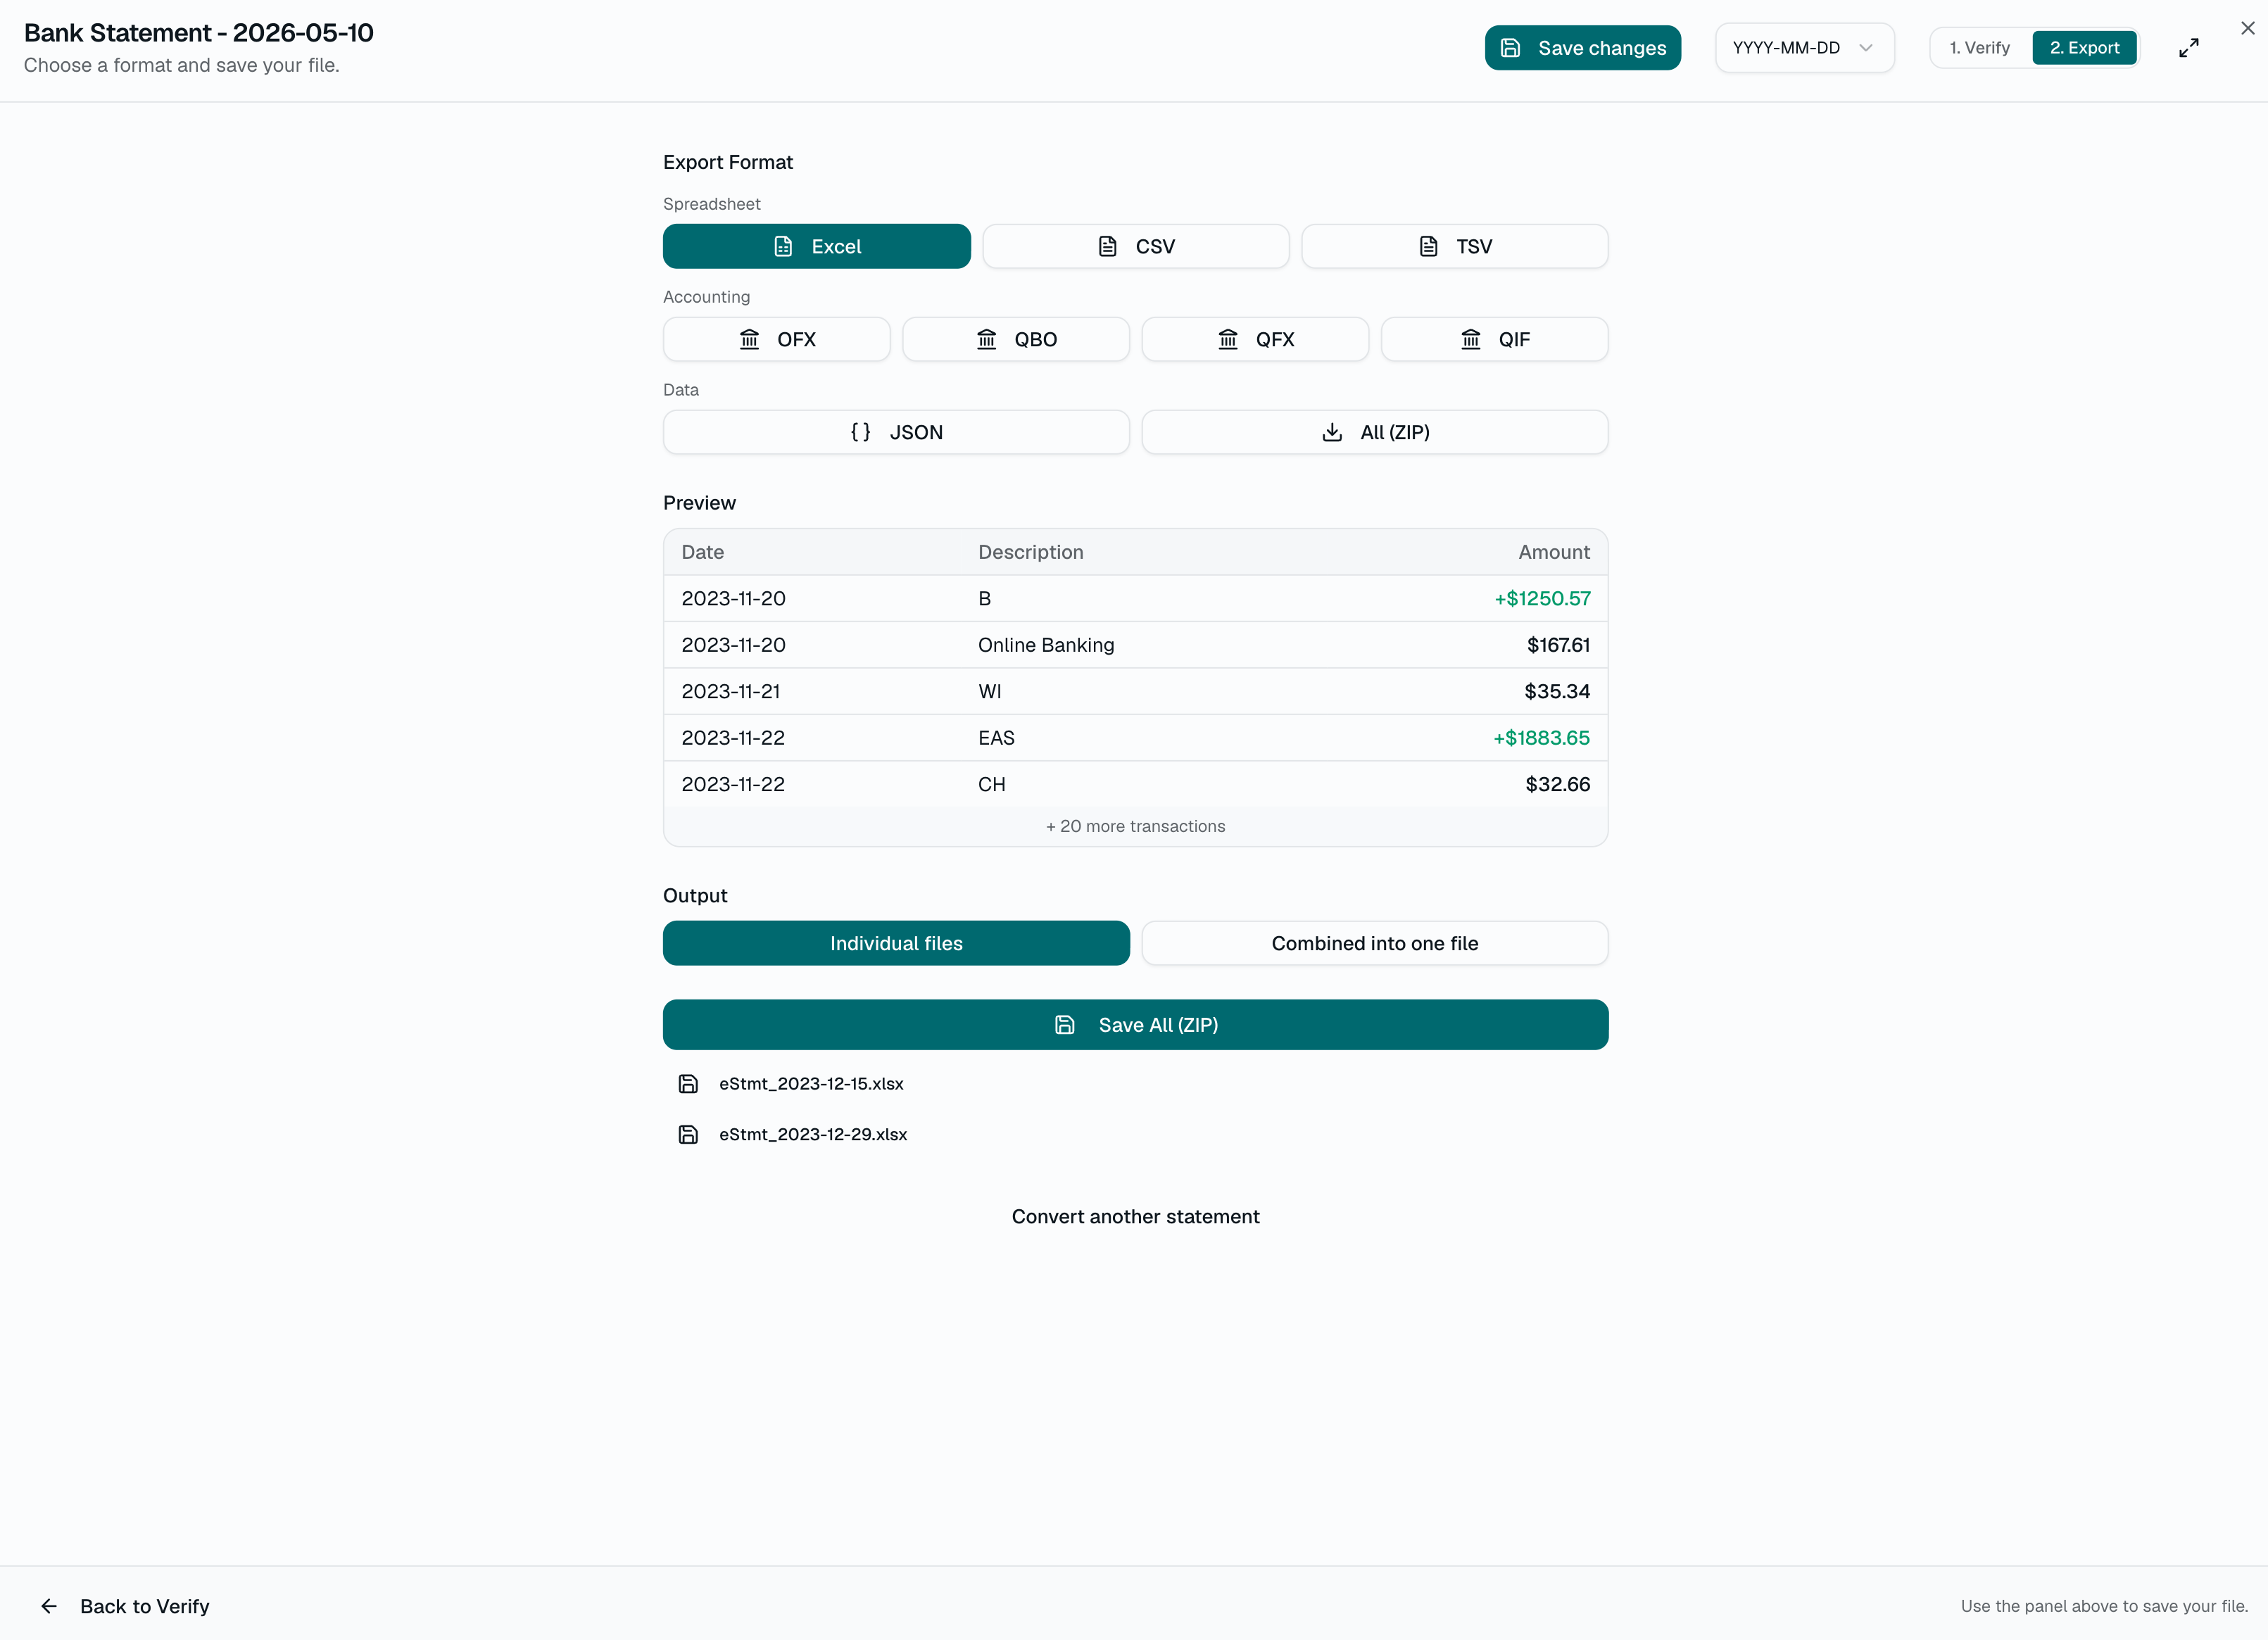Click the bank icon on the QBO button

(x=986, y=339)
